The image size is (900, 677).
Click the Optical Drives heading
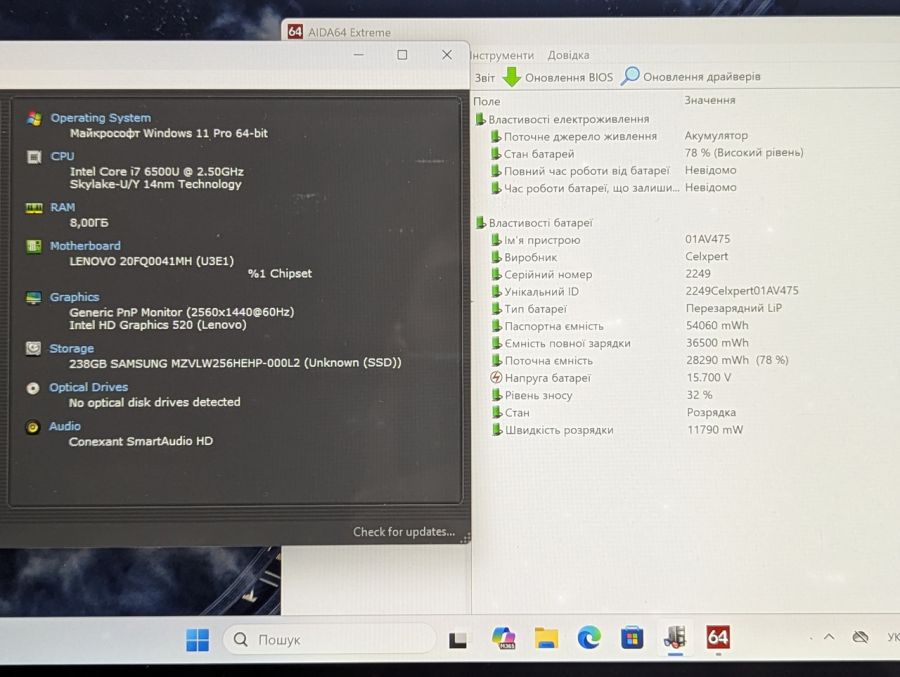pos(88,387)
